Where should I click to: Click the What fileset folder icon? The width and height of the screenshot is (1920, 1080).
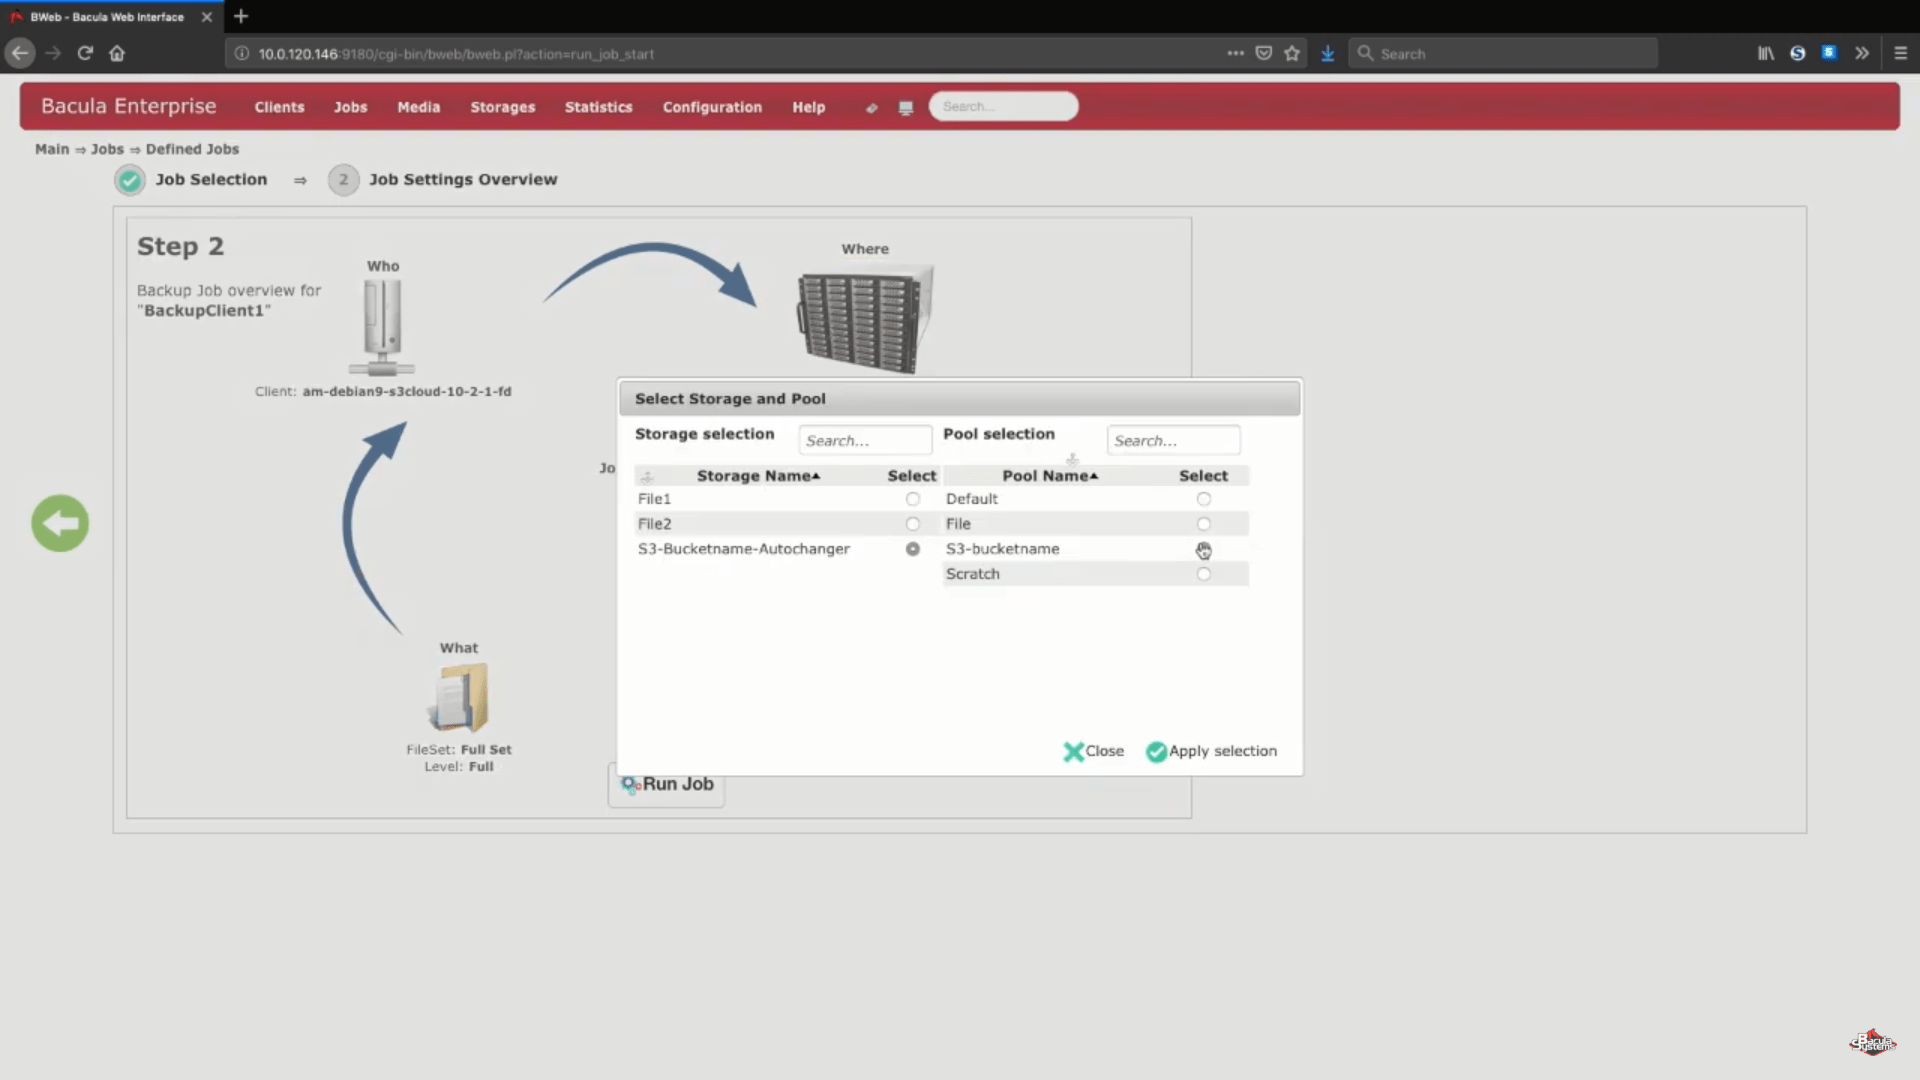click(x=459, y=697)
